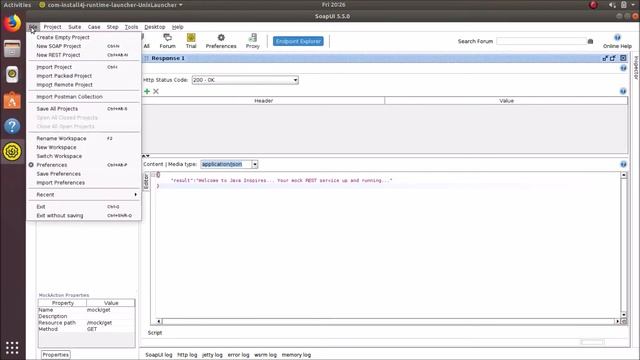Choose Import Project menu entry

(x=54, y=67)
